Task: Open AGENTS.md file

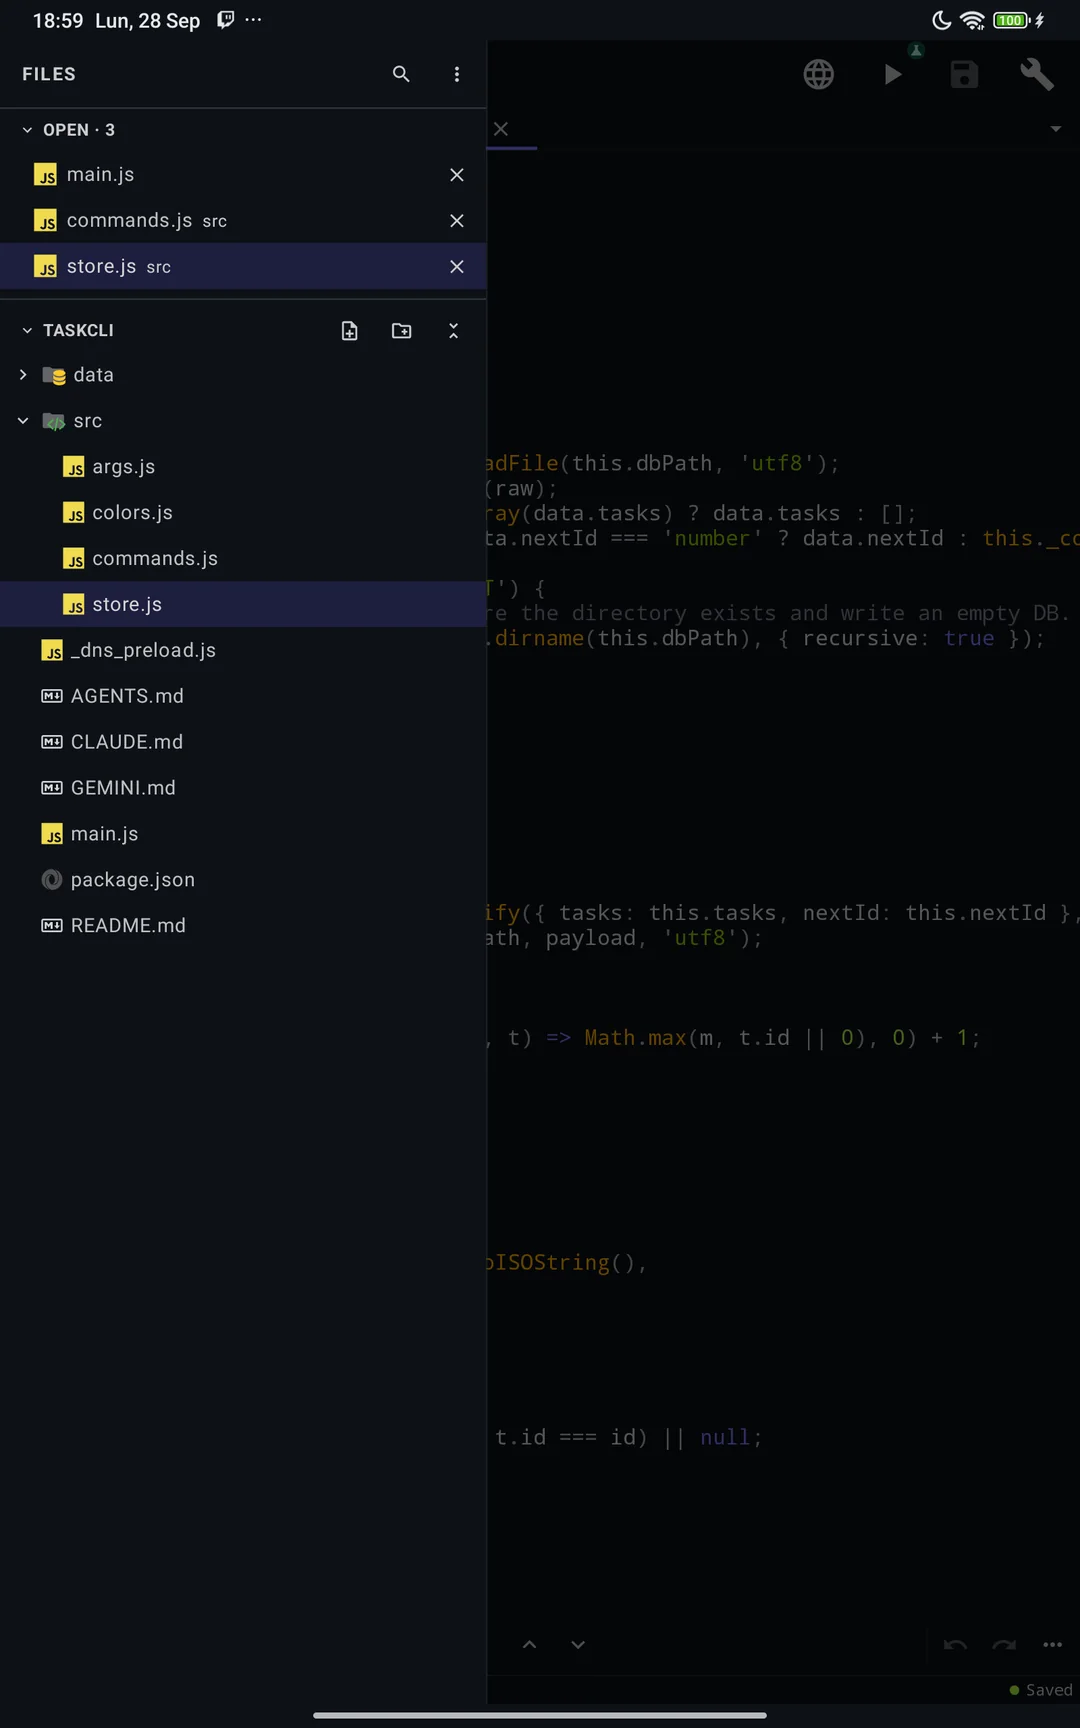Action: click(243, 697)
